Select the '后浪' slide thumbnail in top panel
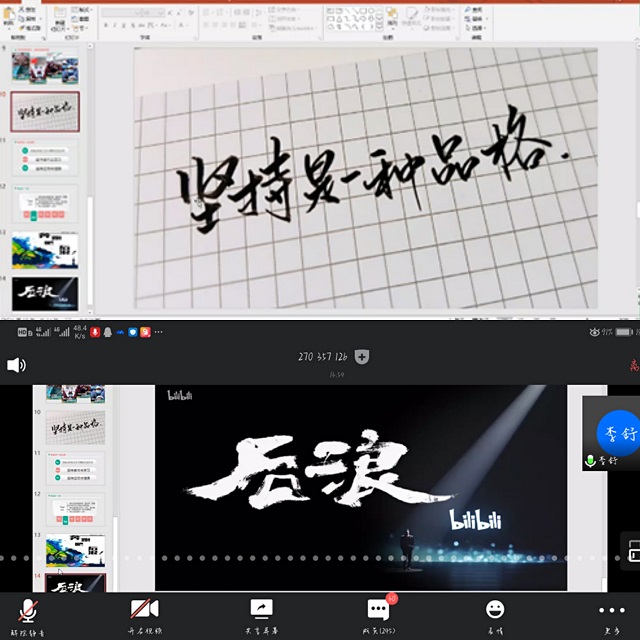The image size is (640, 640). [44, 293]
